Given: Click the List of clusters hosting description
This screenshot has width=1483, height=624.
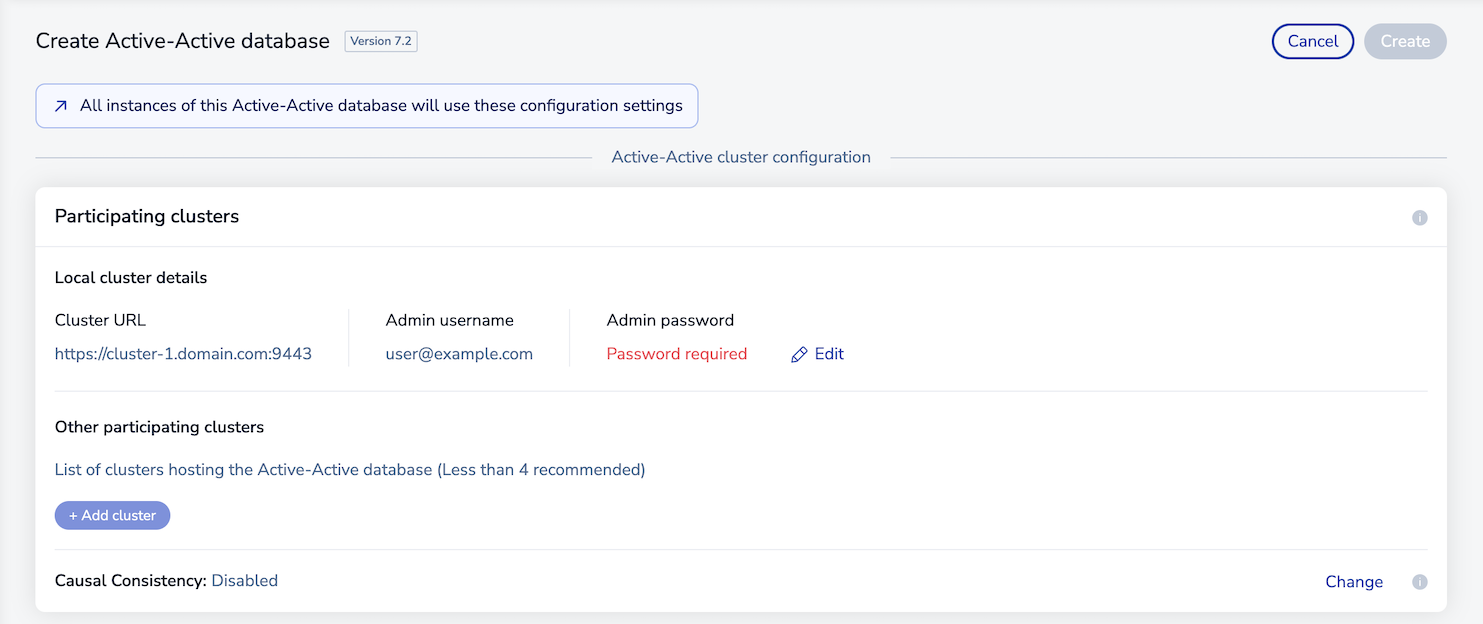Looking at the screenshot, I should coord(349,469).
